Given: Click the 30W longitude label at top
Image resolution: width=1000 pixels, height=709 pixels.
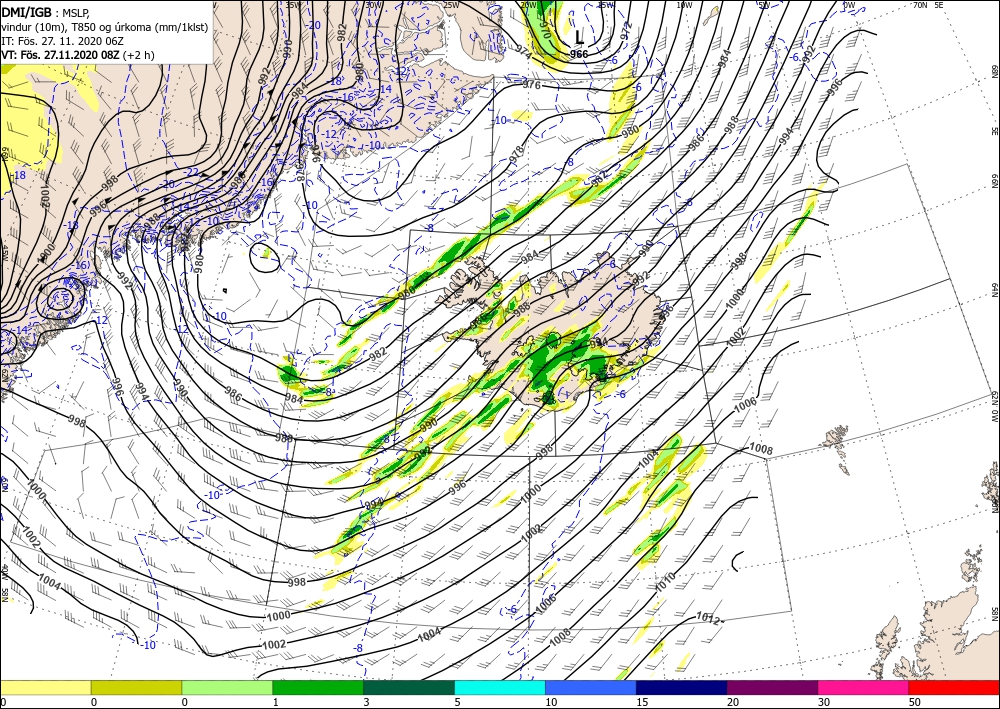Looking at the screenshot, I should click(x=373, y=5).
